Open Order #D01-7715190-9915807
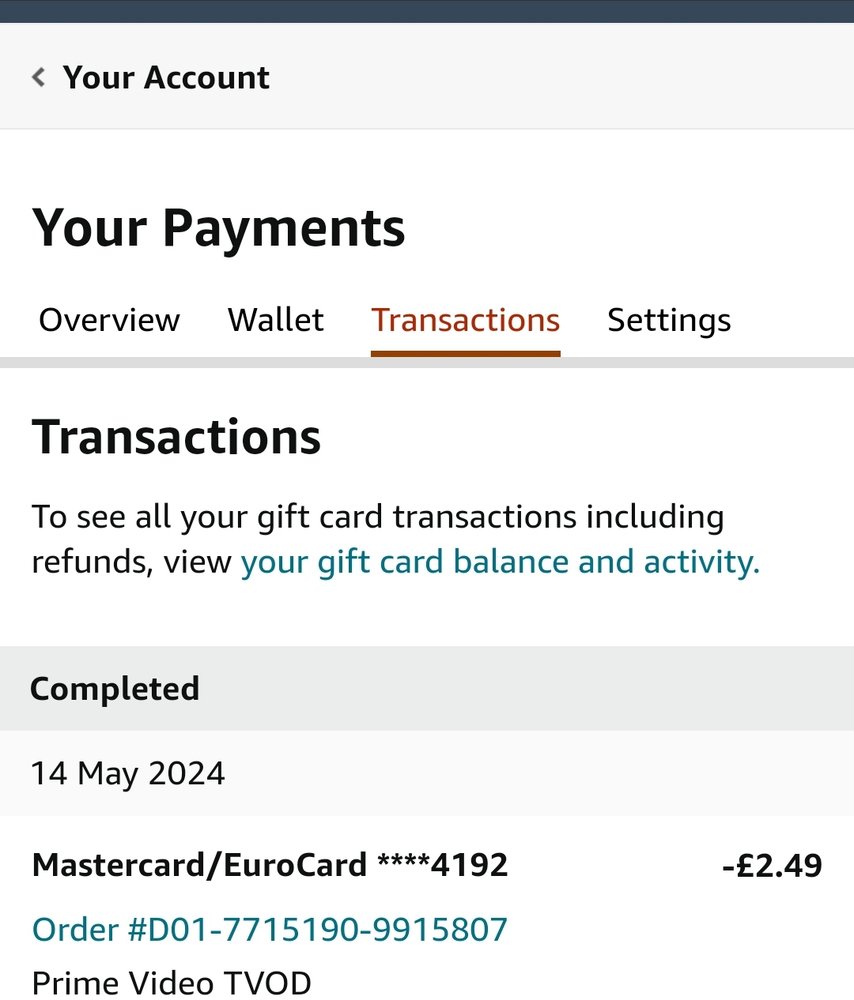Image resolution: width=854 pixels, height=1000 pixels. pos(270,929)
